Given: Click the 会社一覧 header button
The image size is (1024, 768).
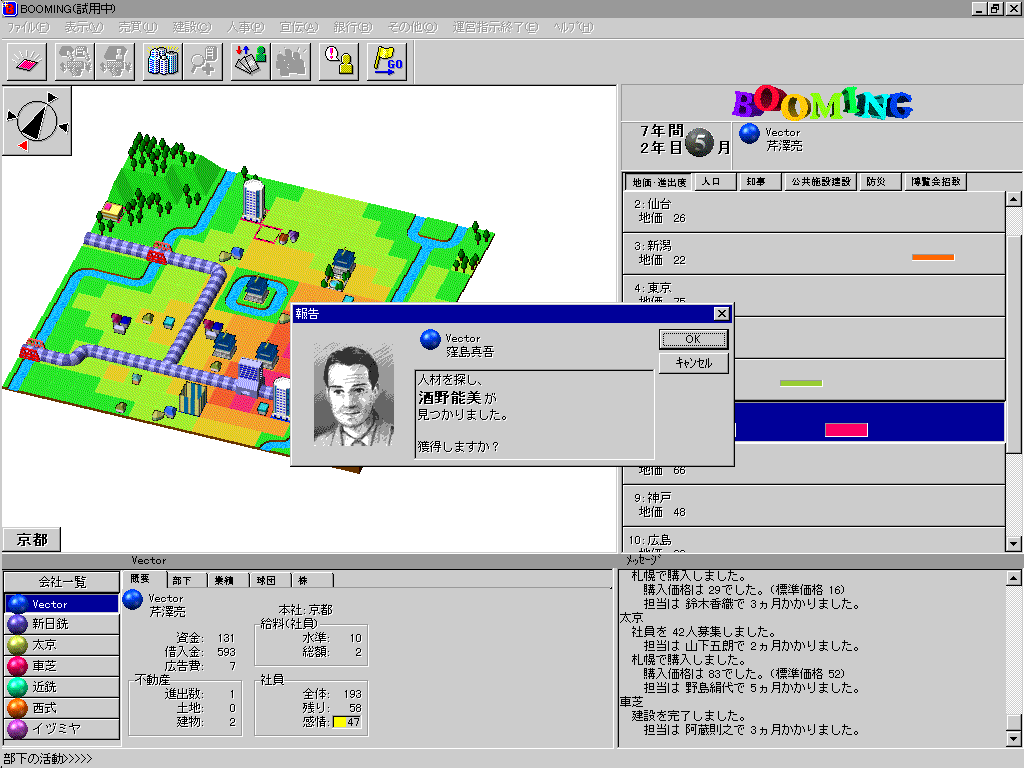Looking at the screenshot, I should [x=62, y=582].
